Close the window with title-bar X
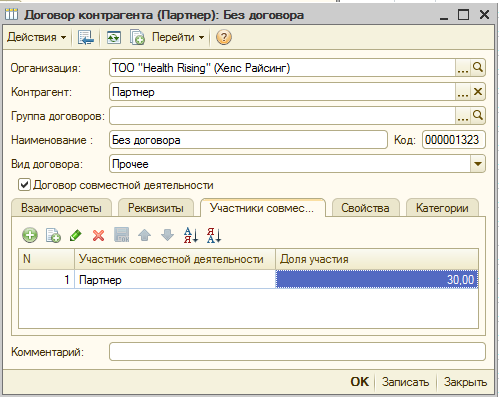 484,15
